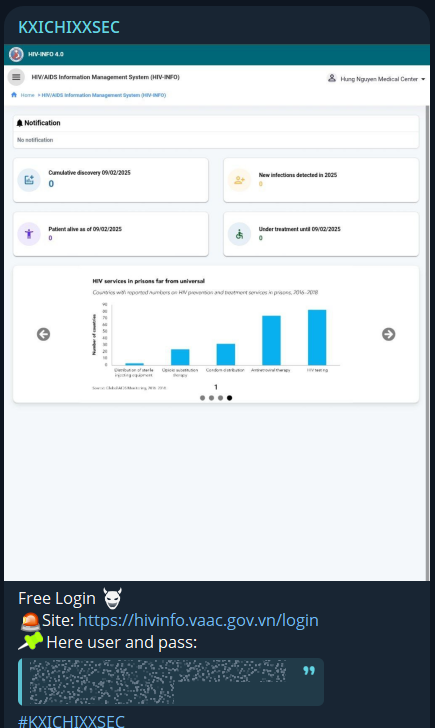Screen dimensions: 435x728
Task: Open the Home breadcrumb link
Action: (x=27, y=95)
